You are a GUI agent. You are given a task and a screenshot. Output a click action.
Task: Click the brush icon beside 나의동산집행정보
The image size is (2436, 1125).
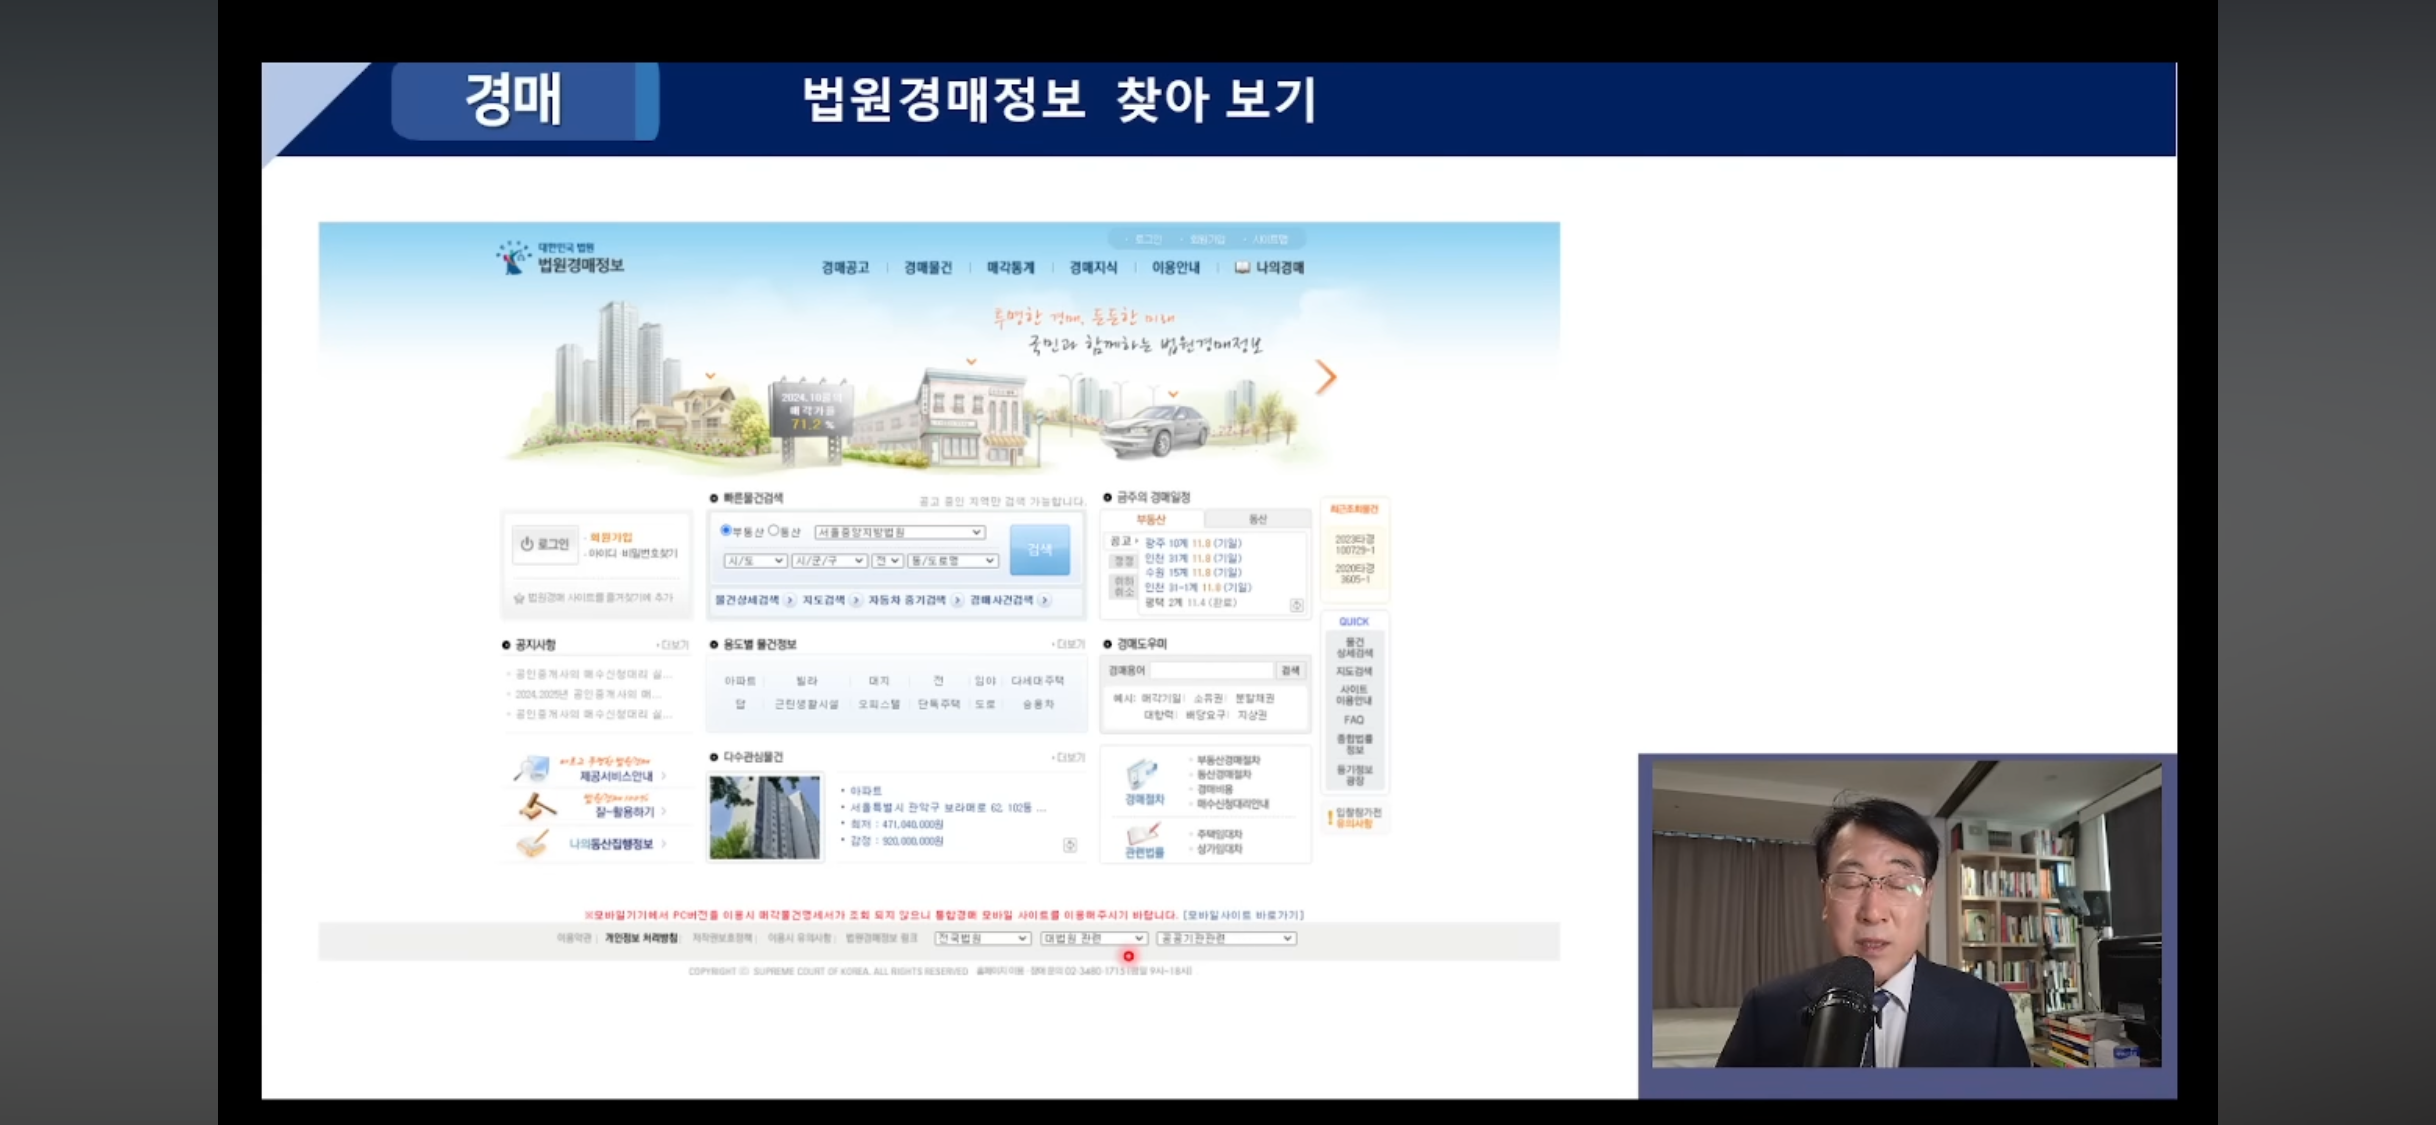[x=533, y=843]
